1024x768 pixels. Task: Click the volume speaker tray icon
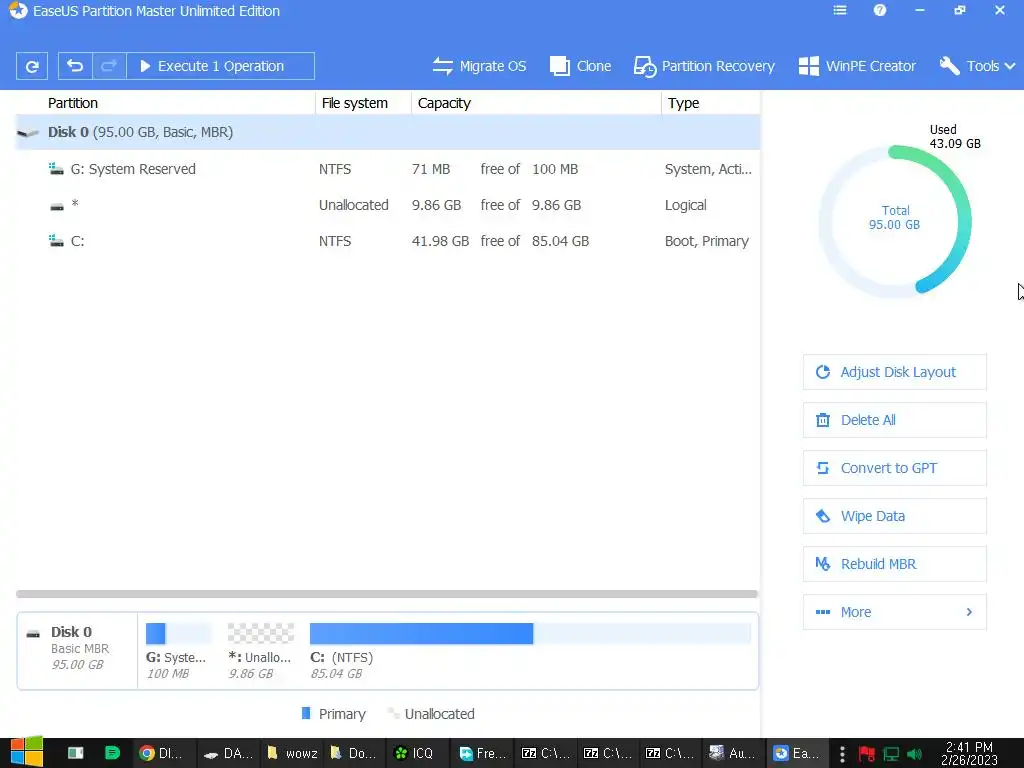[x=914, y=754]
